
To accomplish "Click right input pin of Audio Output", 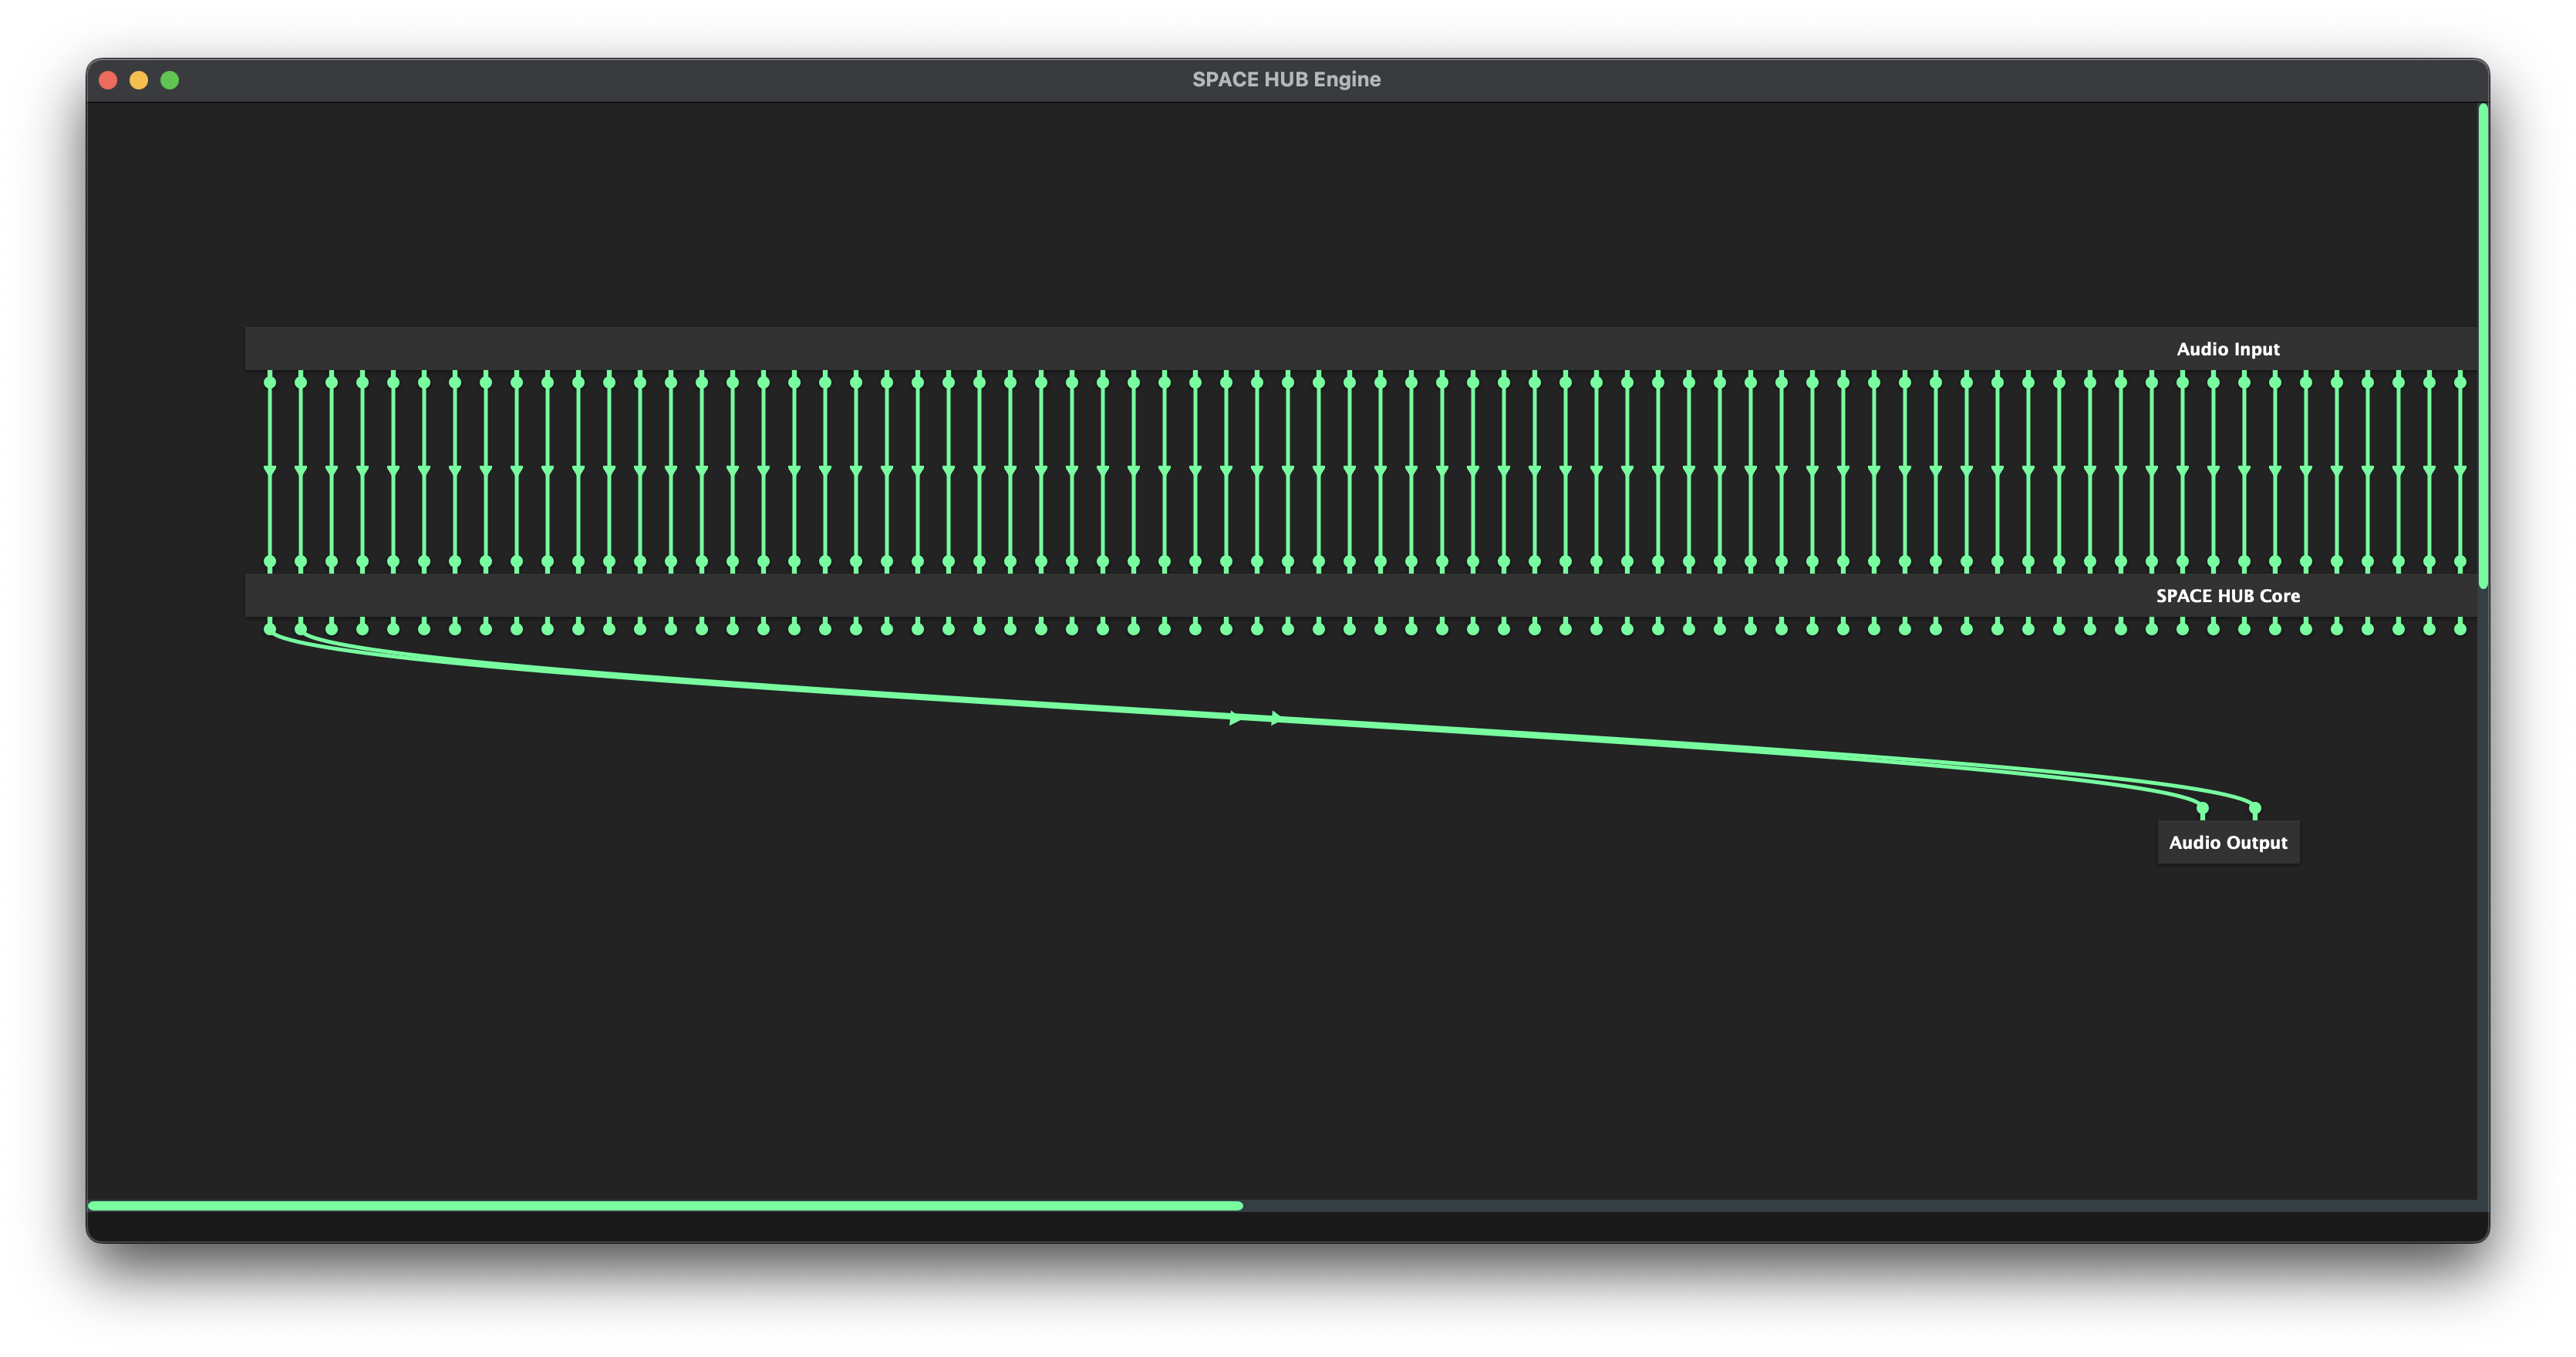I will (2254, 809).
